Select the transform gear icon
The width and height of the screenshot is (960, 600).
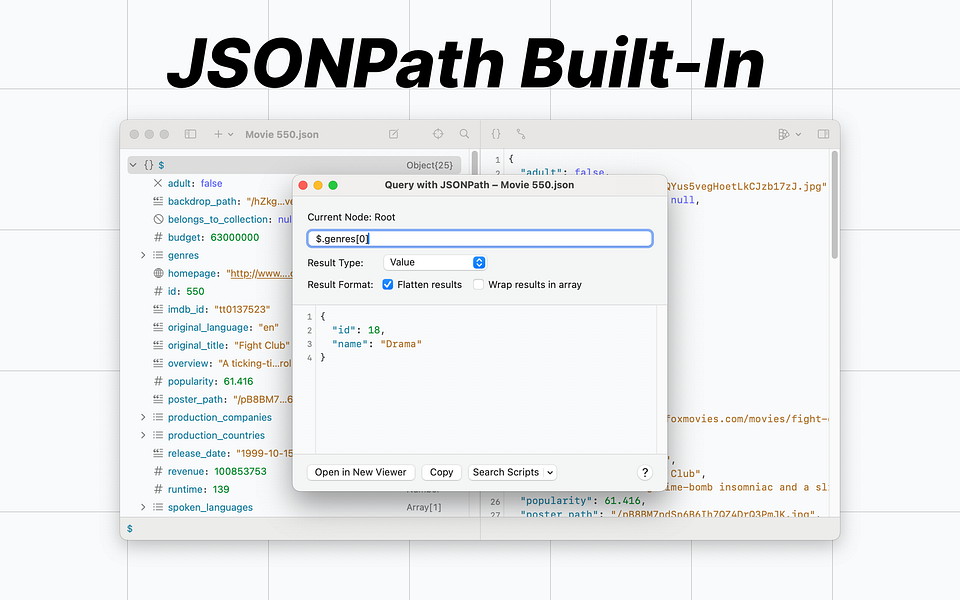437,133
